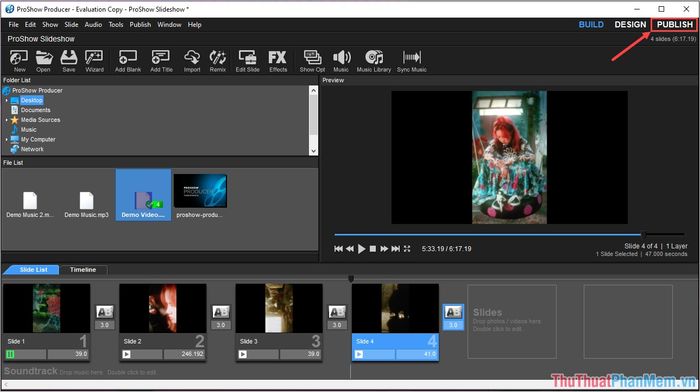Open the Tools menu

click(116, 25)
